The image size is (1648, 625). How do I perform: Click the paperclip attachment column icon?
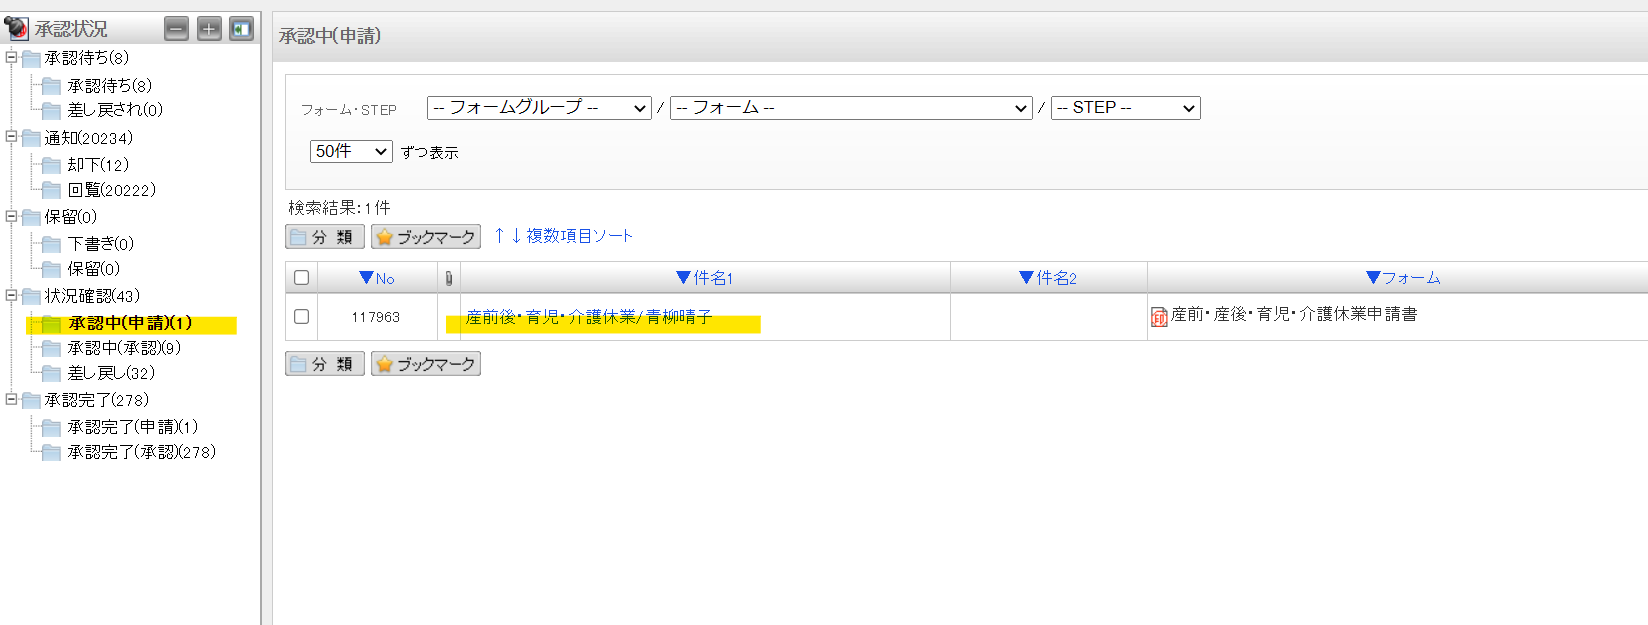coord(449,278)
